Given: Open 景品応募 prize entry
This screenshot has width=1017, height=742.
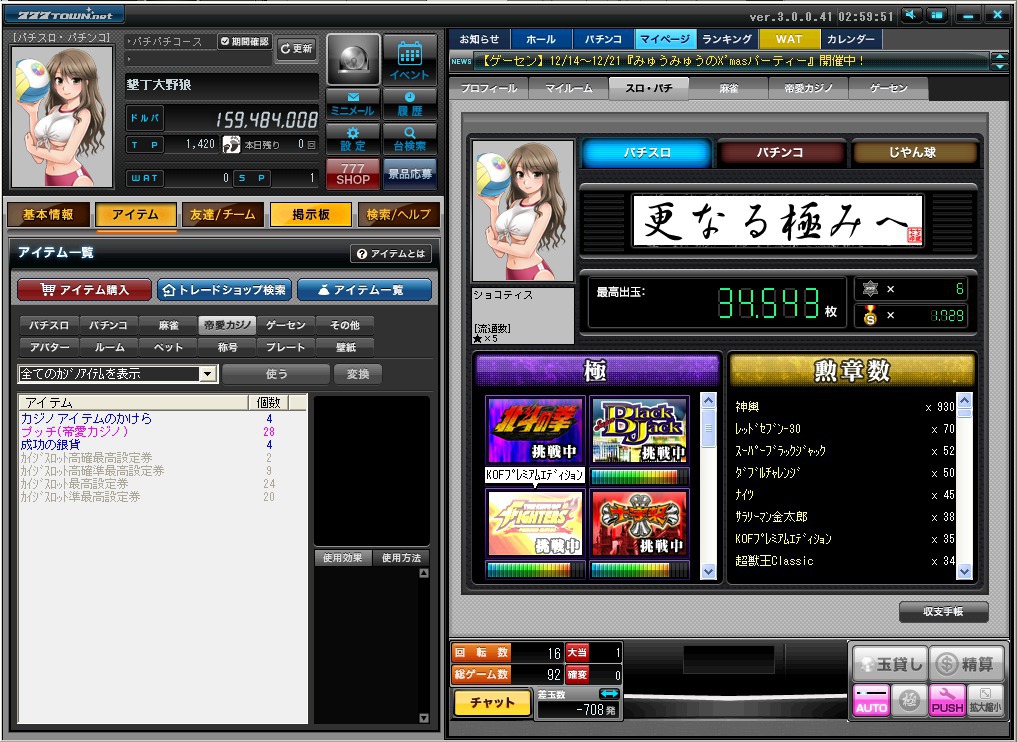Looking at the screenshot, I should (x=409, y=173).
